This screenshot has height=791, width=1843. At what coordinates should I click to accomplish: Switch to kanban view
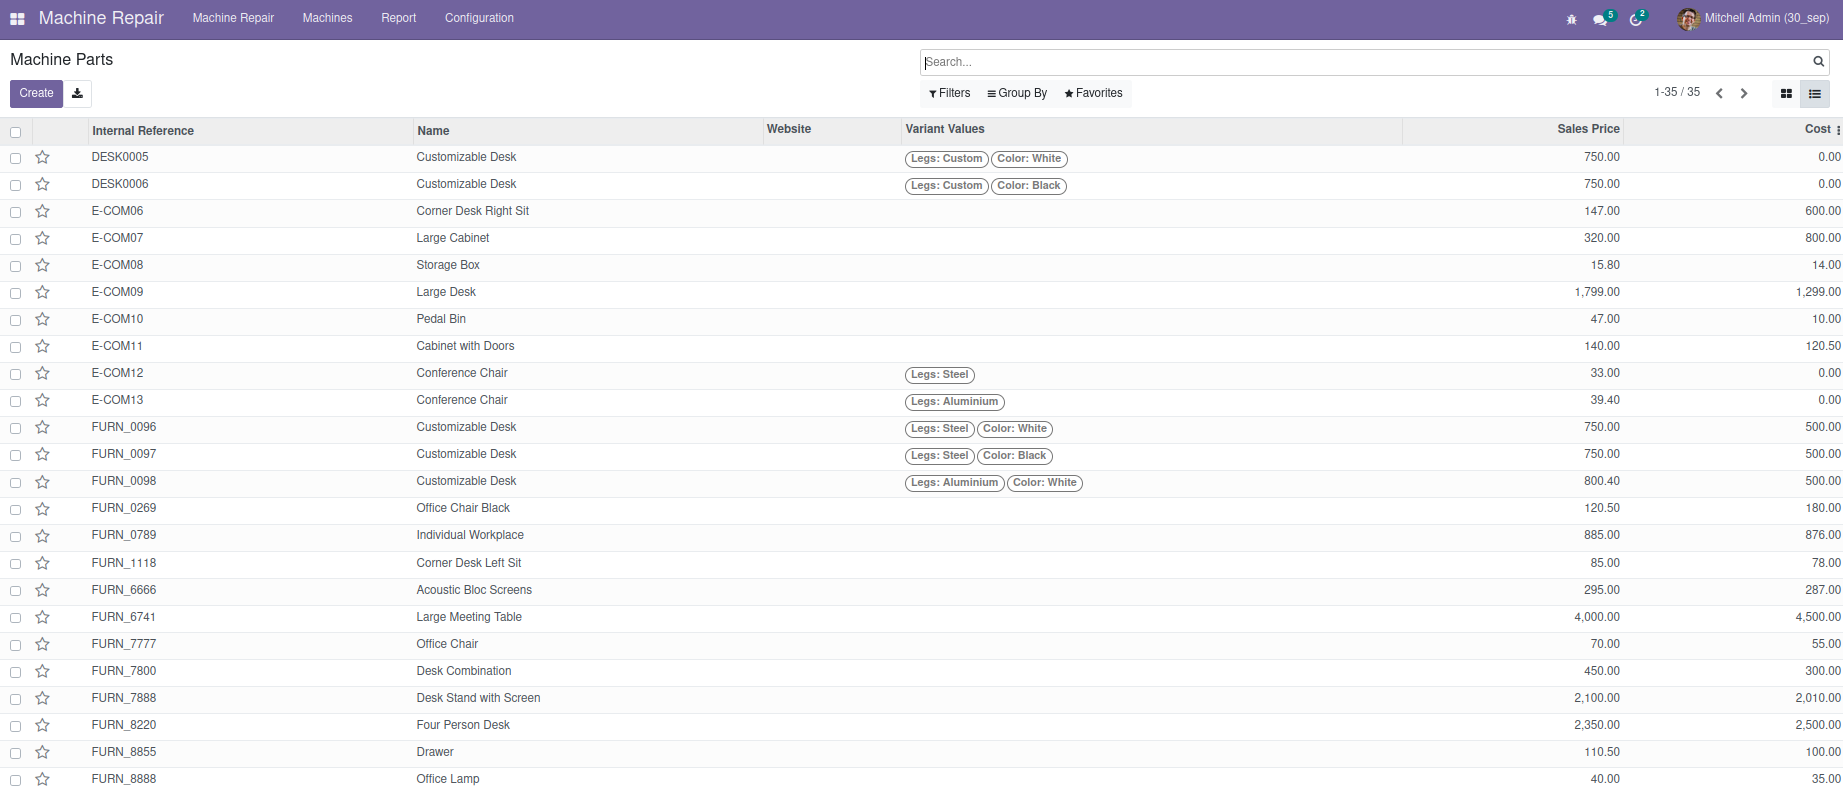point(1786,94)
